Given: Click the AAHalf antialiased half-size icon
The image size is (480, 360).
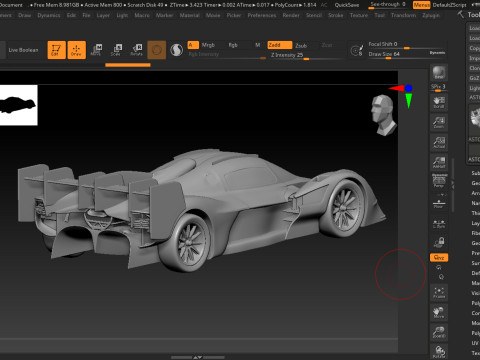Looking at the screenshot, I should [x=439, y=162].
